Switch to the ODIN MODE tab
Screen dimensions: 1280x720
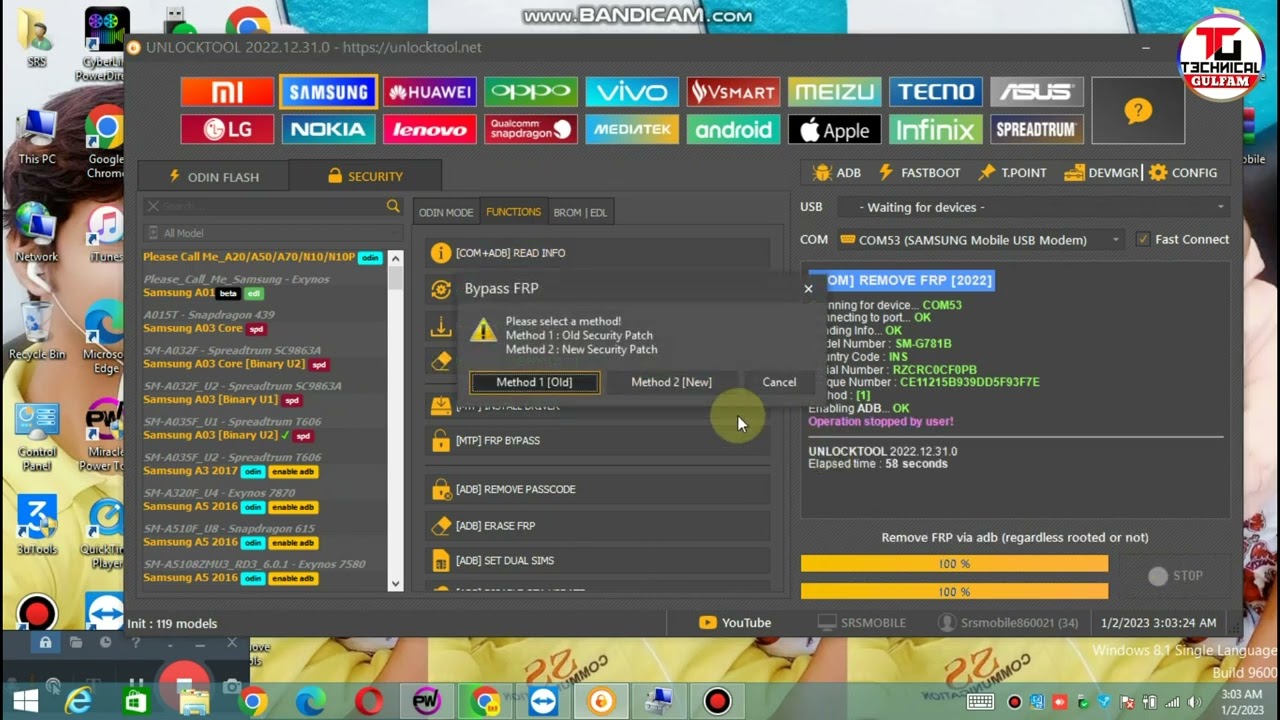(446, 212)
